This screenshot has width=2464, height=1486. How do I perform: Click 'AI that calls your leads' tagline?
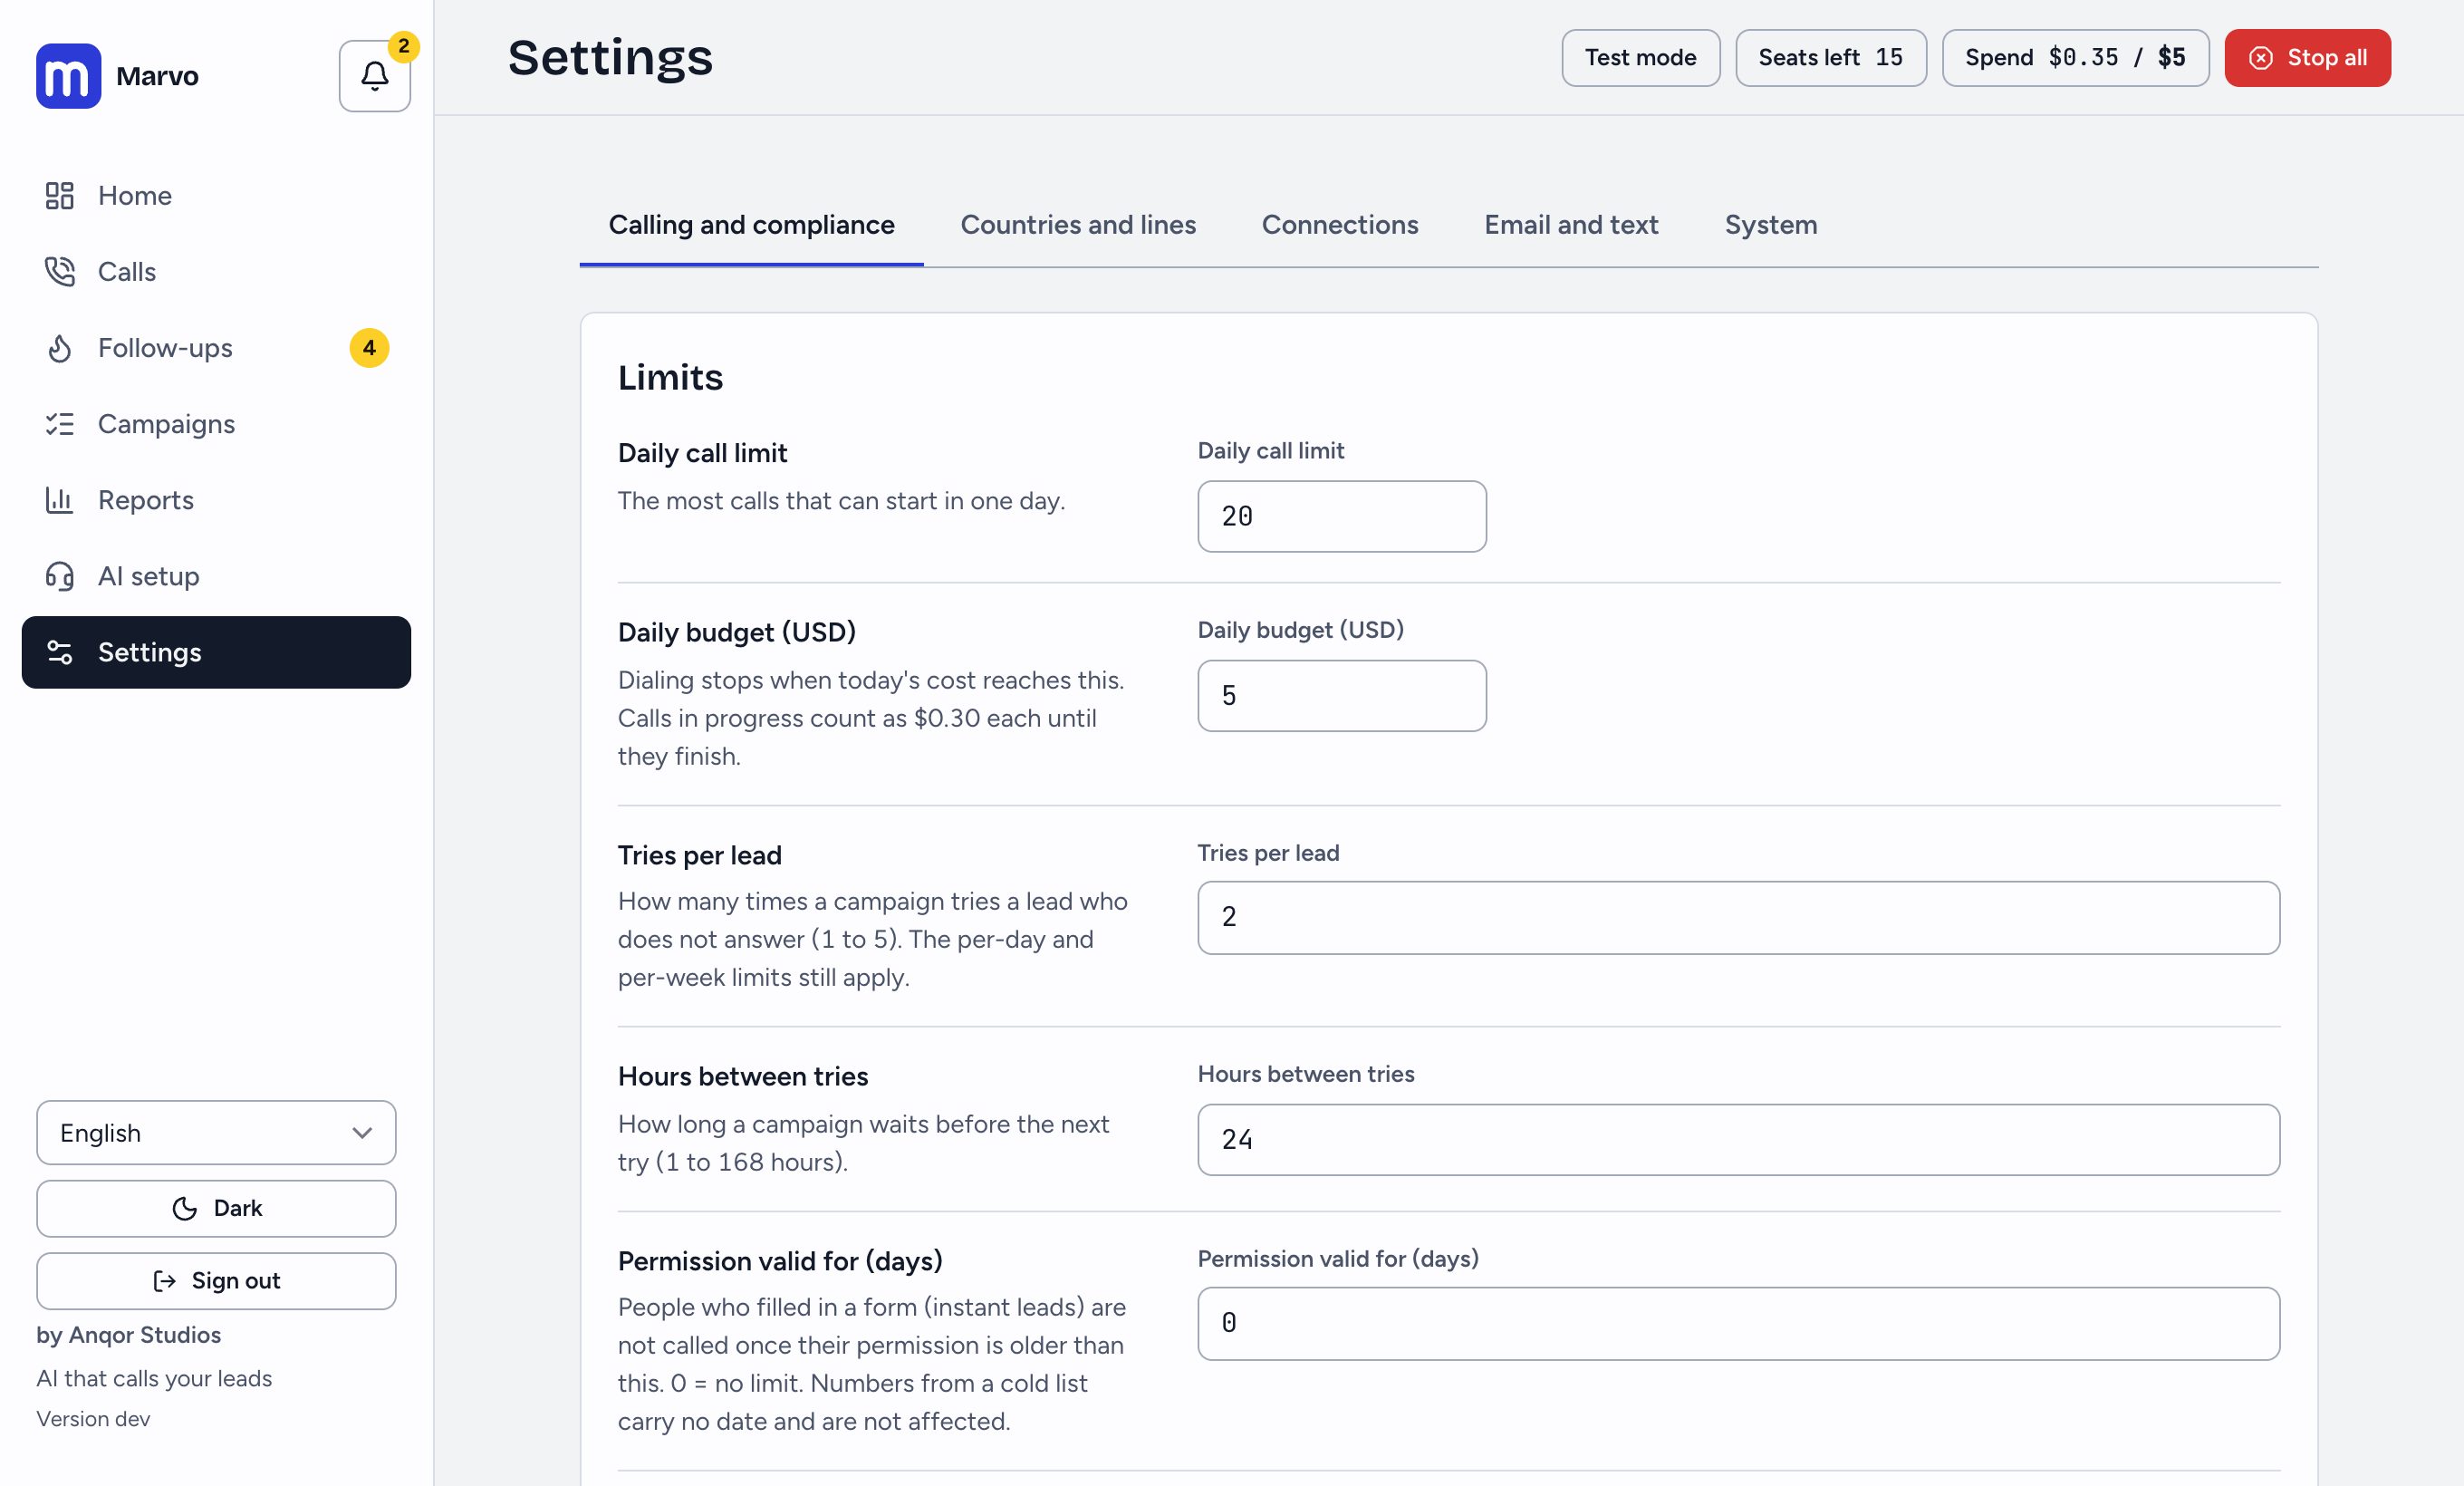click(154, 1378)
